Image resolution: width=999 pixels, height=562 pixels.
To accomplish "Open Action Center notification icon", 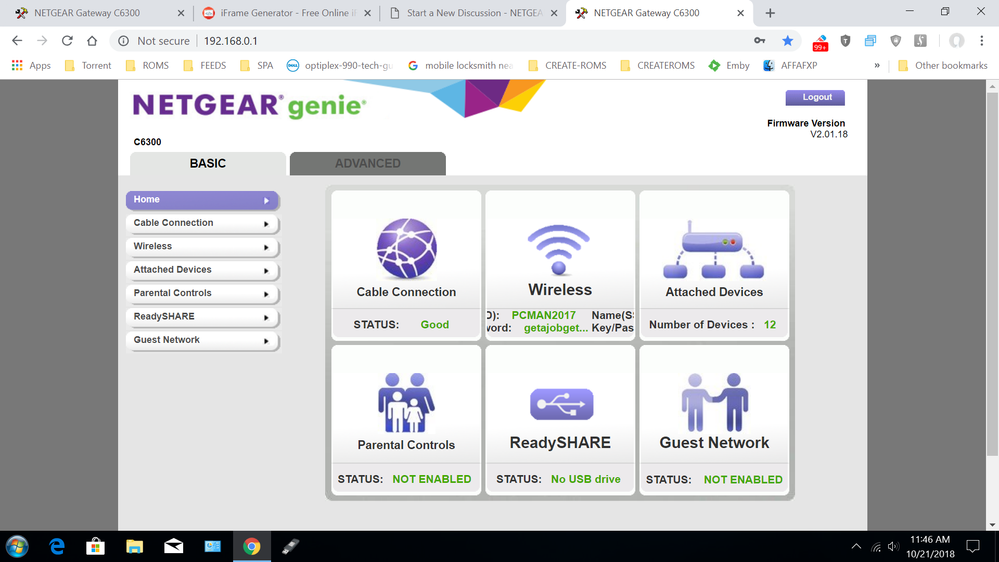I will [973, 546].
